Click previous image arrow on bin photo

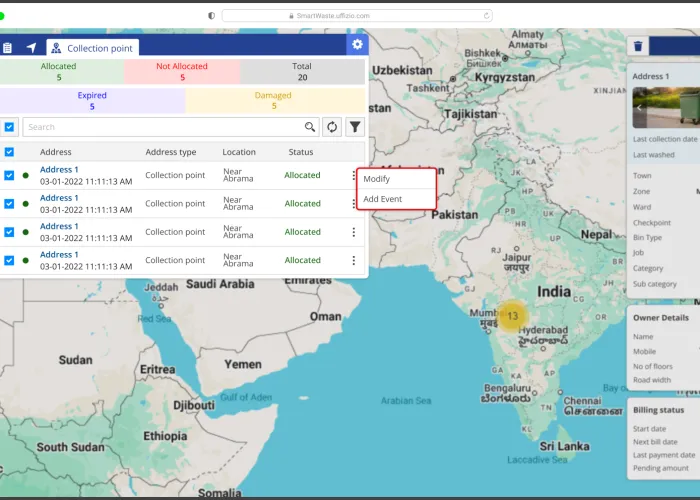pos(640,107)
